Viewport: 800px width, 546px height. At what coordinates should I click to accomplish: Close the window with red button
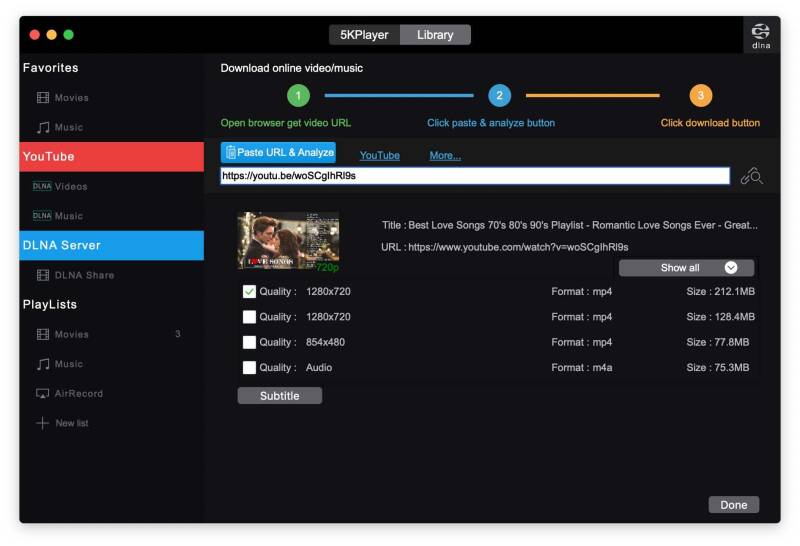point(35,35)
